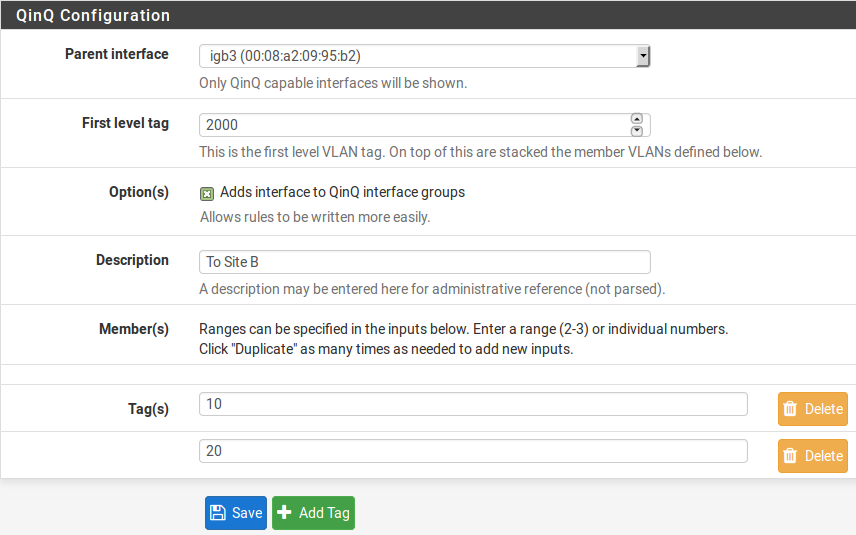The image size is (856, 535).
Task: Click the trash icon beside tag 20
Action: [x=791, y=456]
